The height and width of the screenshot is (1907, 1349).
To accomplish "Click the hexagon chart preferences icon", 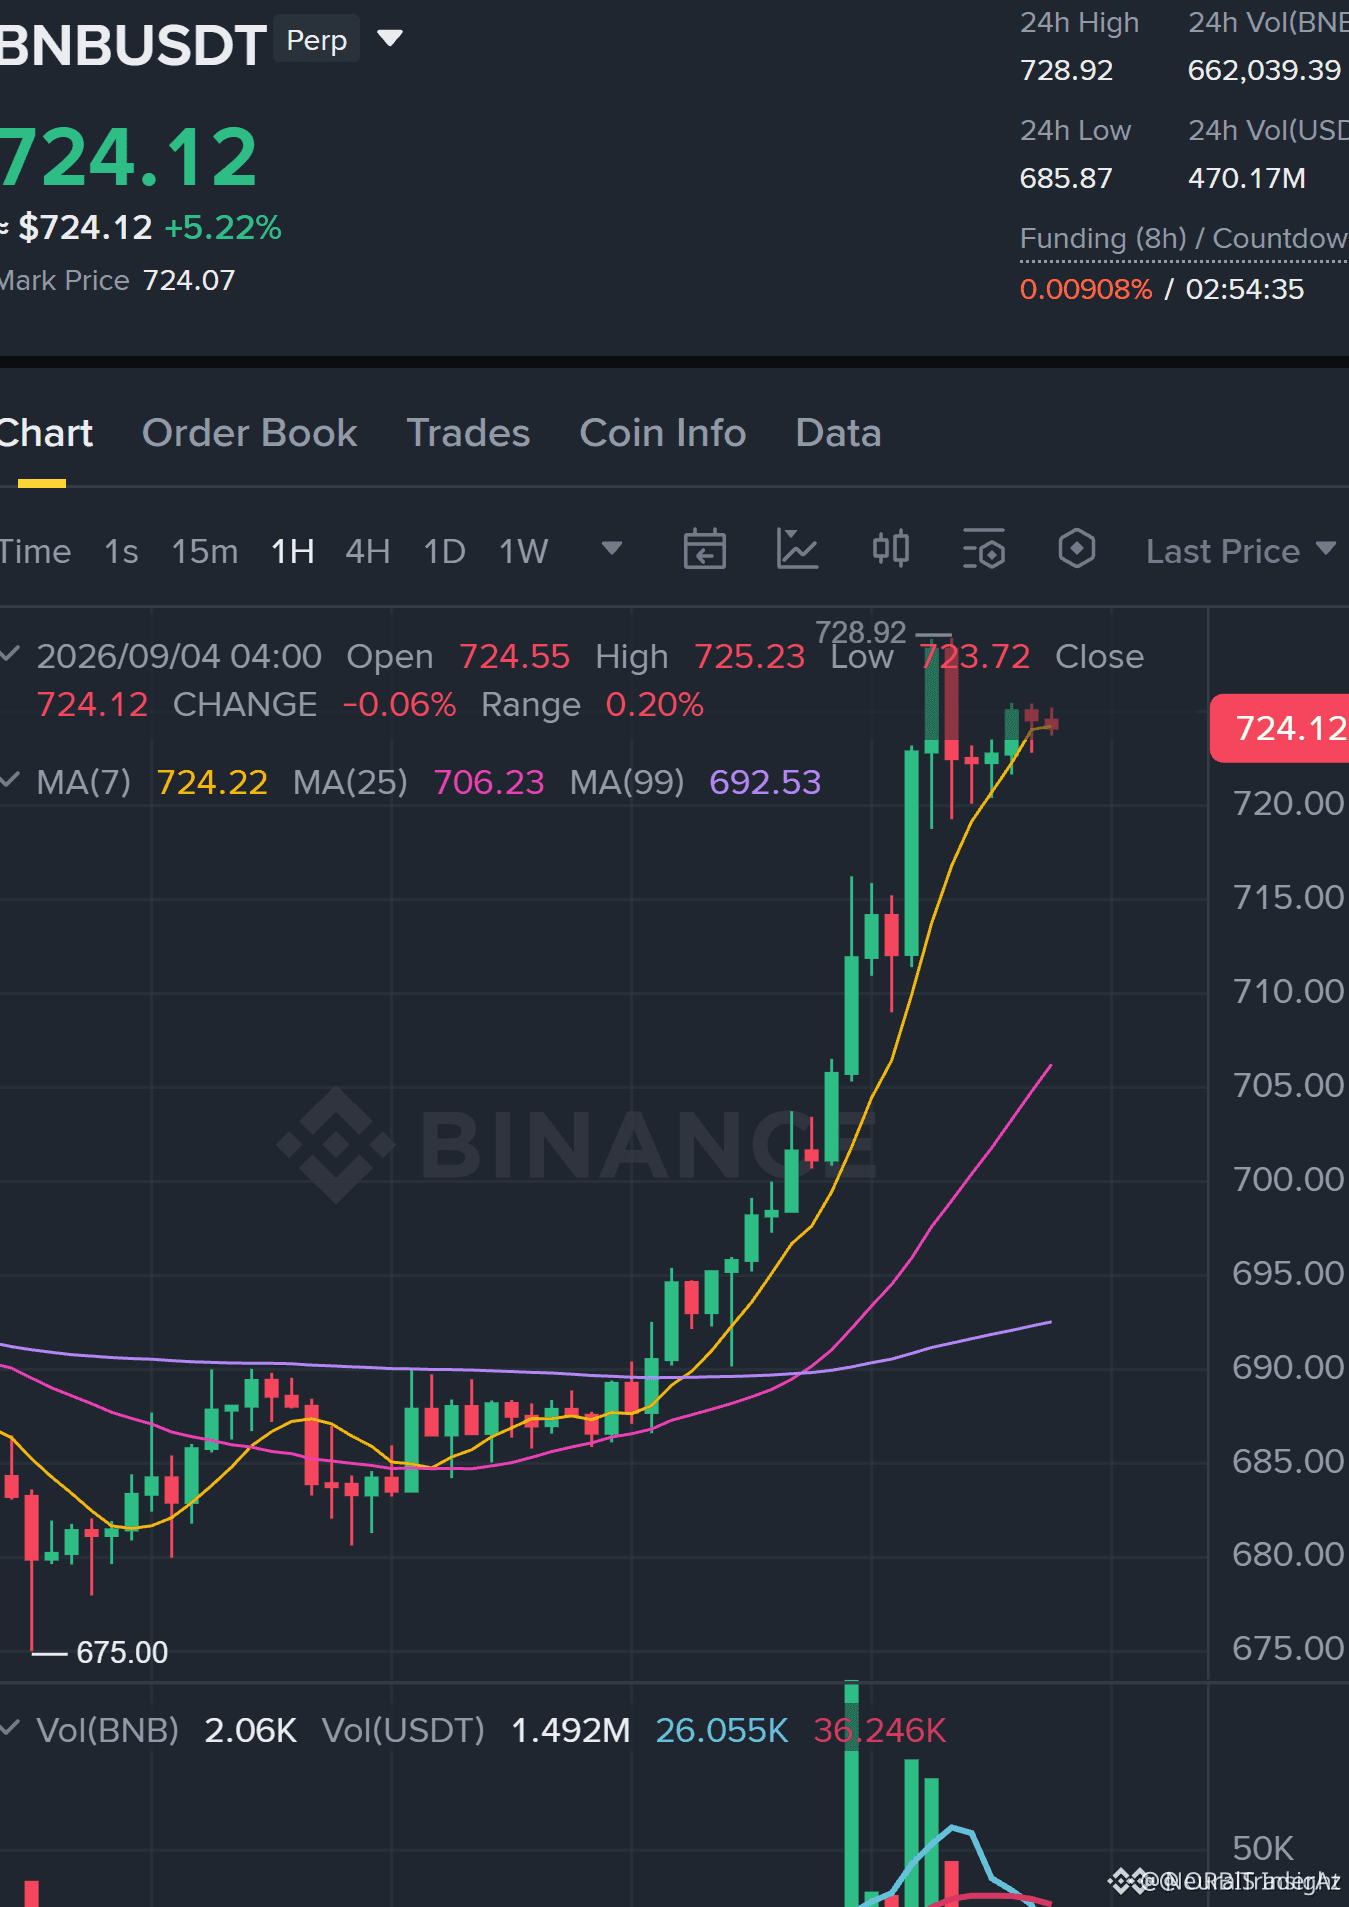I will 1077,548.
